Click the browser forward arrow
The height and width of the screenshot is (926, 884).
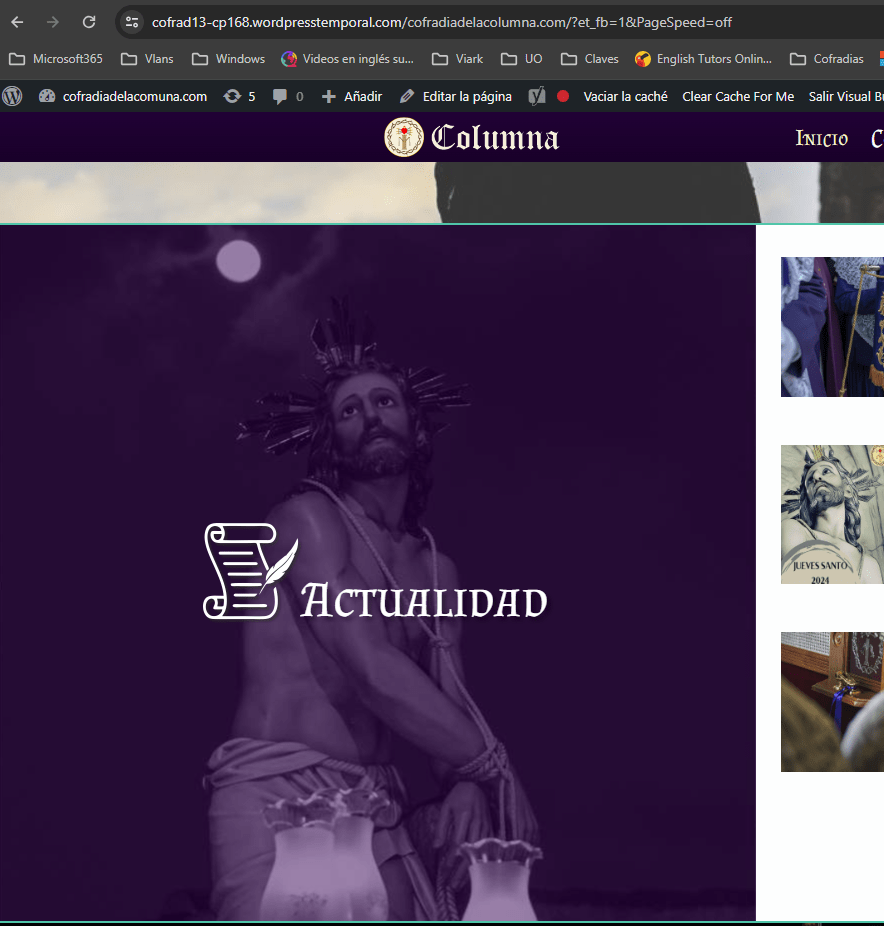coord(53,22)
